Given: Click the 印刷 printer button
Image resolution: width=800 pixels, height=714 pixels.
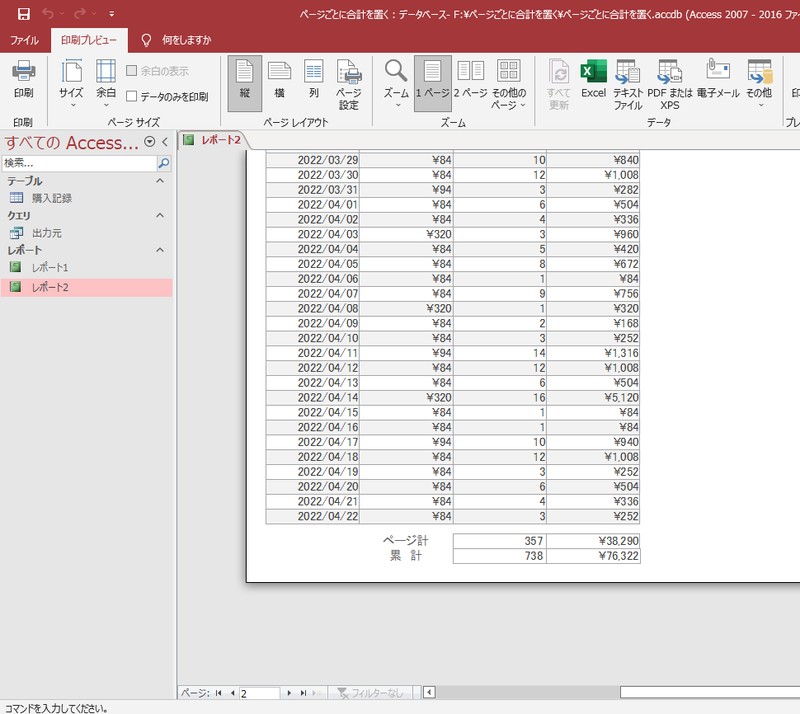Looking at the screenshot, I should click(23, 79).
